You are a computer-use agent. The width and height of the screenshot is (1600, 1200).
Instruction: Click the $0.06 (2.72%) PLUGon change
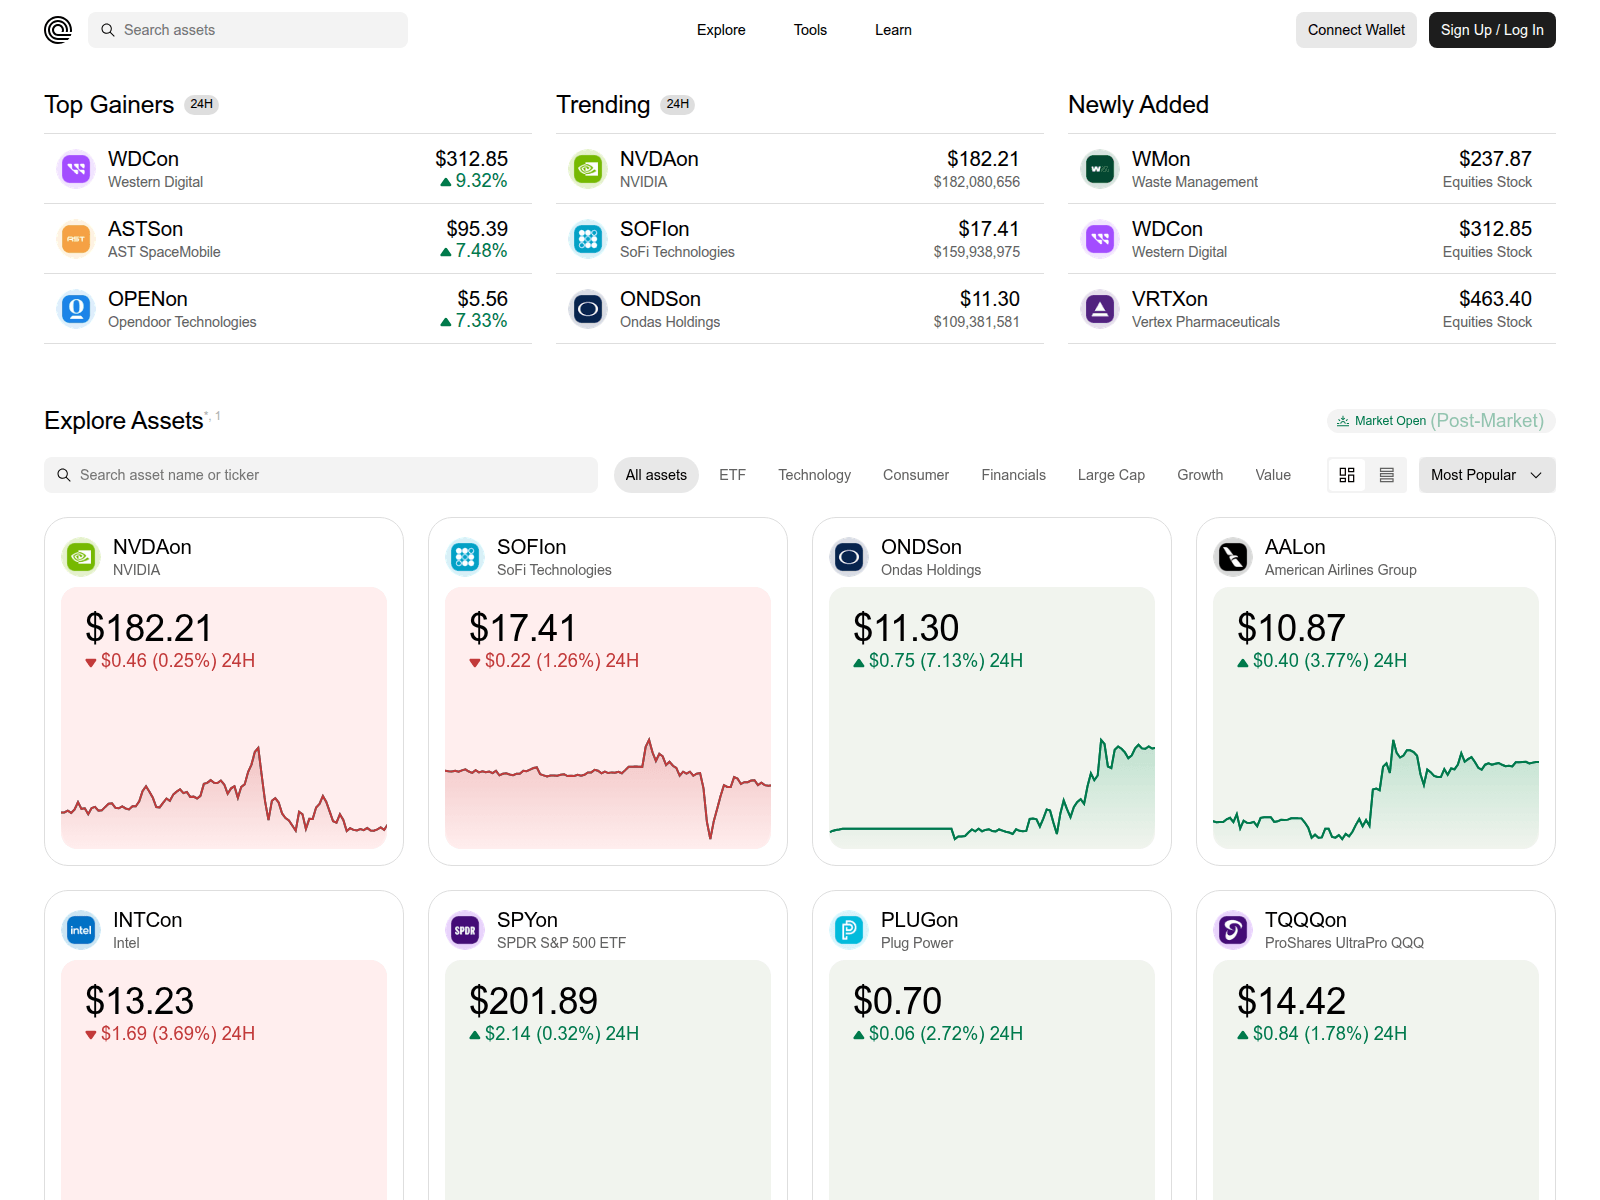pos(938,1034)
